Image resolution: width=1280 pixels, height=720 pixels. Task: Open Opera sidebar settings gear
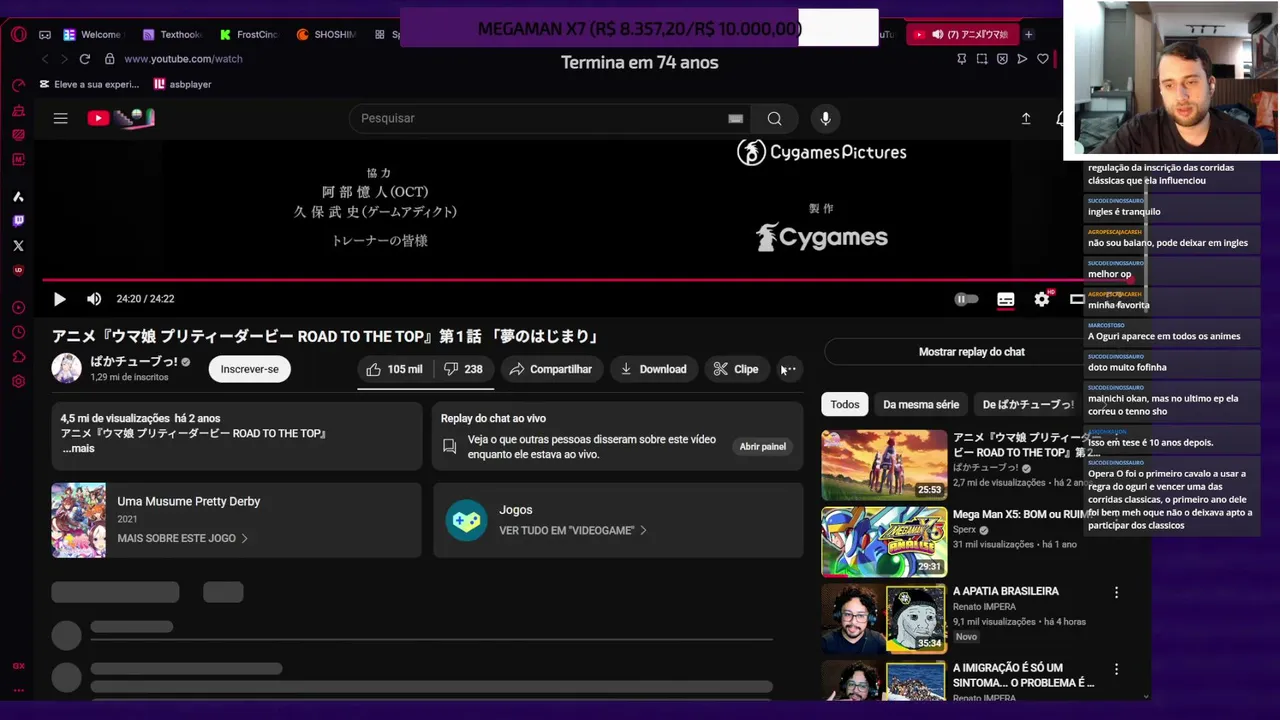pos(19,382)
